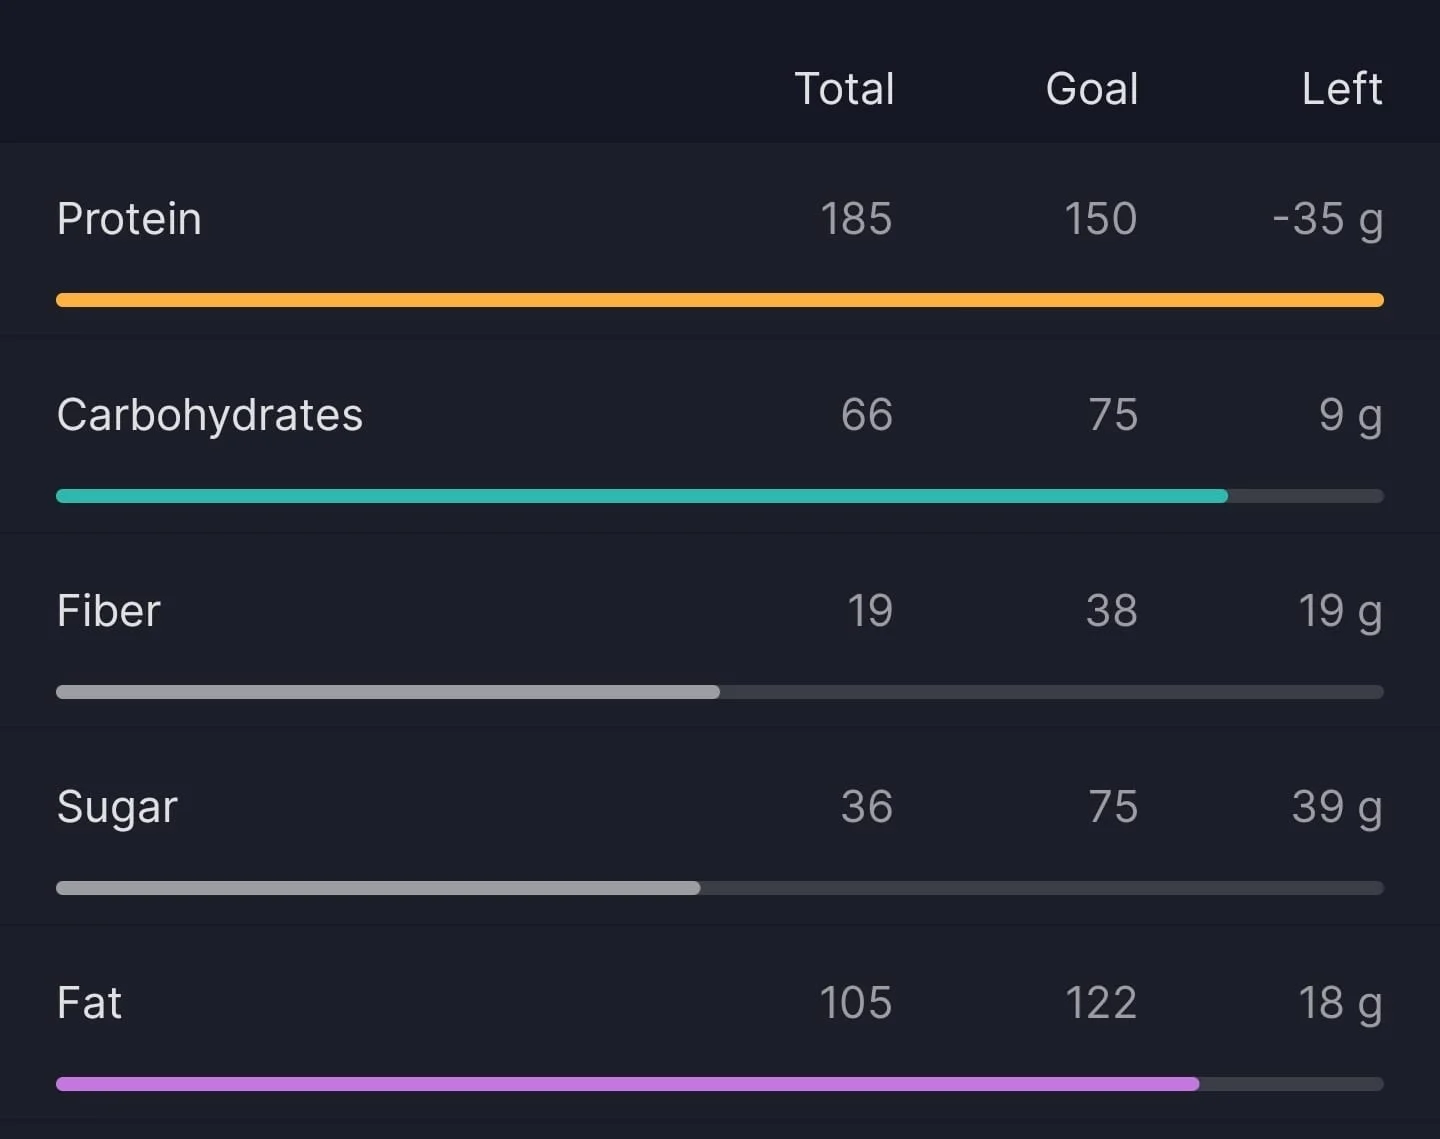
Task: Click the Left column header
Action: [1342, 89]
